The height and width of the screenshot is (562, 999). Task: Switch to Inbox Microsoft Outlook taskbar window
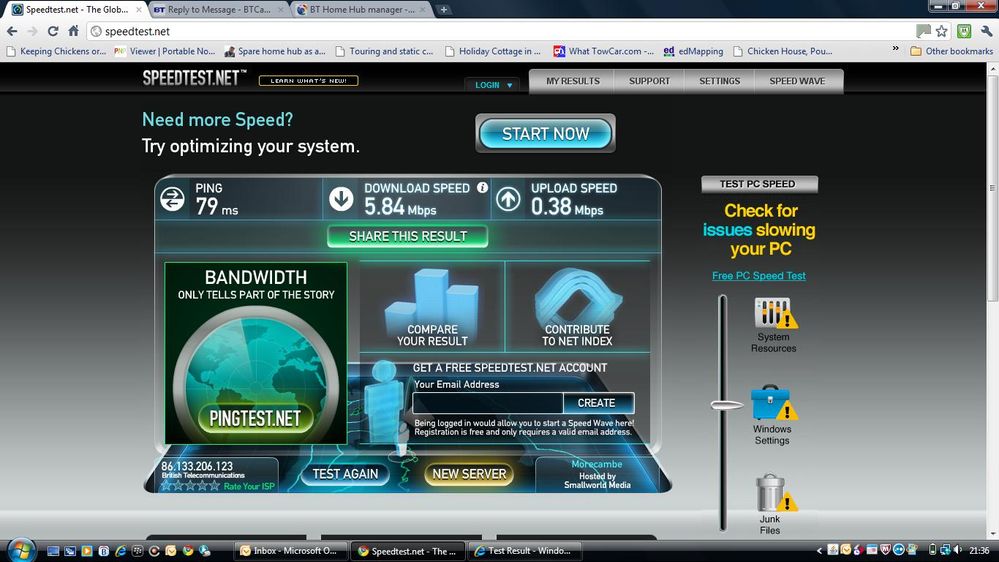point(291,551)
